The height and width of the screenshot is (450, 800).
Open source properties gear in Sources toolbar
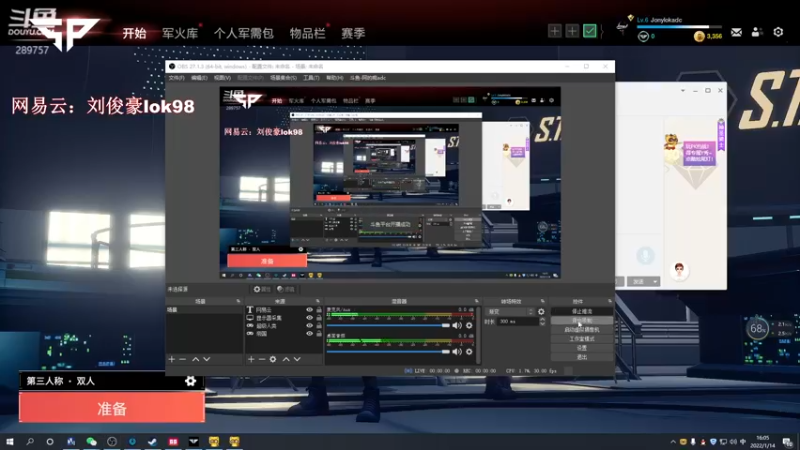pyautogui.click(x=273, y=359)
